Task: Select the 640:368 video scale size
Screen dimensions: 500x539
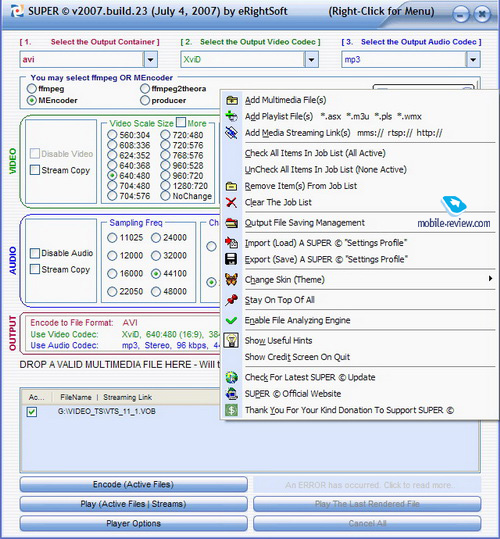Action: [112, 165]
